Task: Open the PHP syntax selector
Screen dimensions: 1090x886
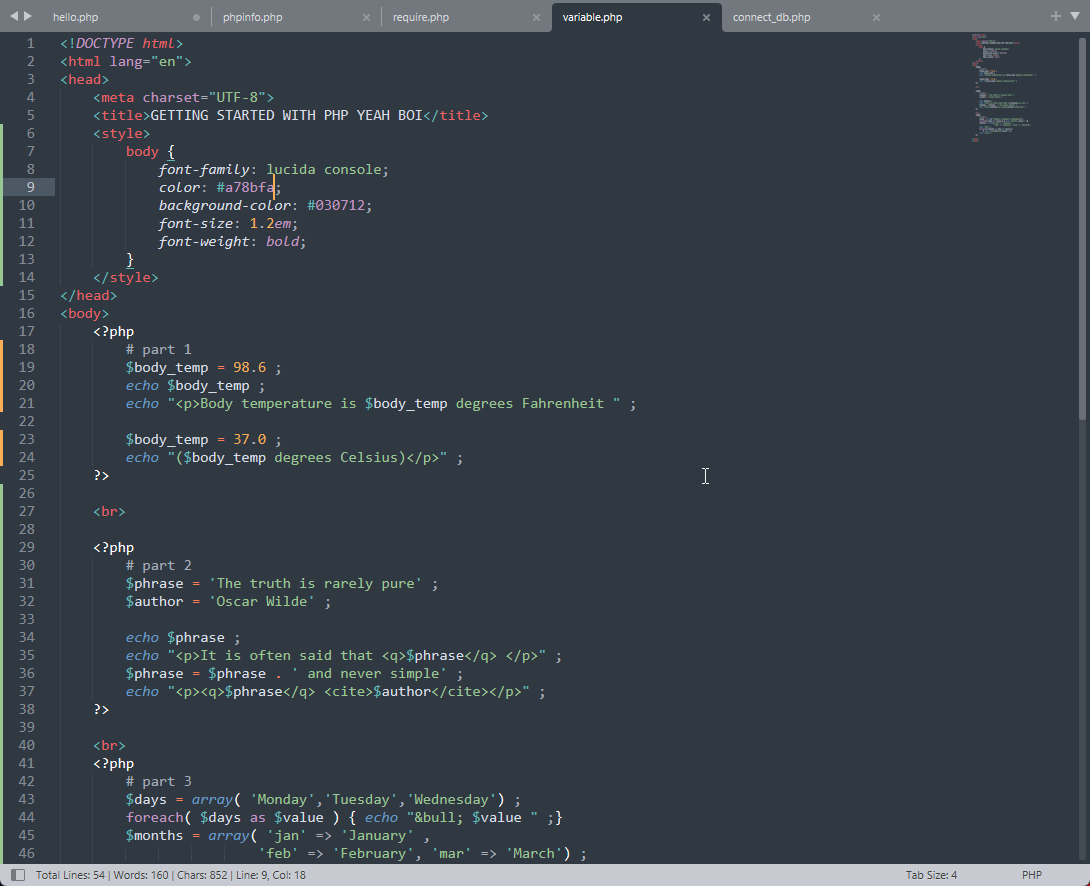Action: [1032, 875]
